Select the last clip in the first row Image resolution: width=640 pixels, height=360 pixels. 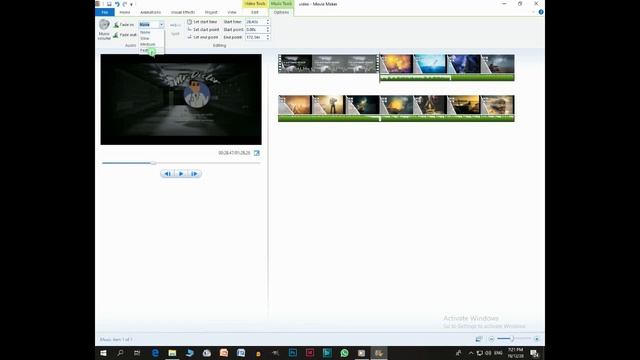point(498,64)
